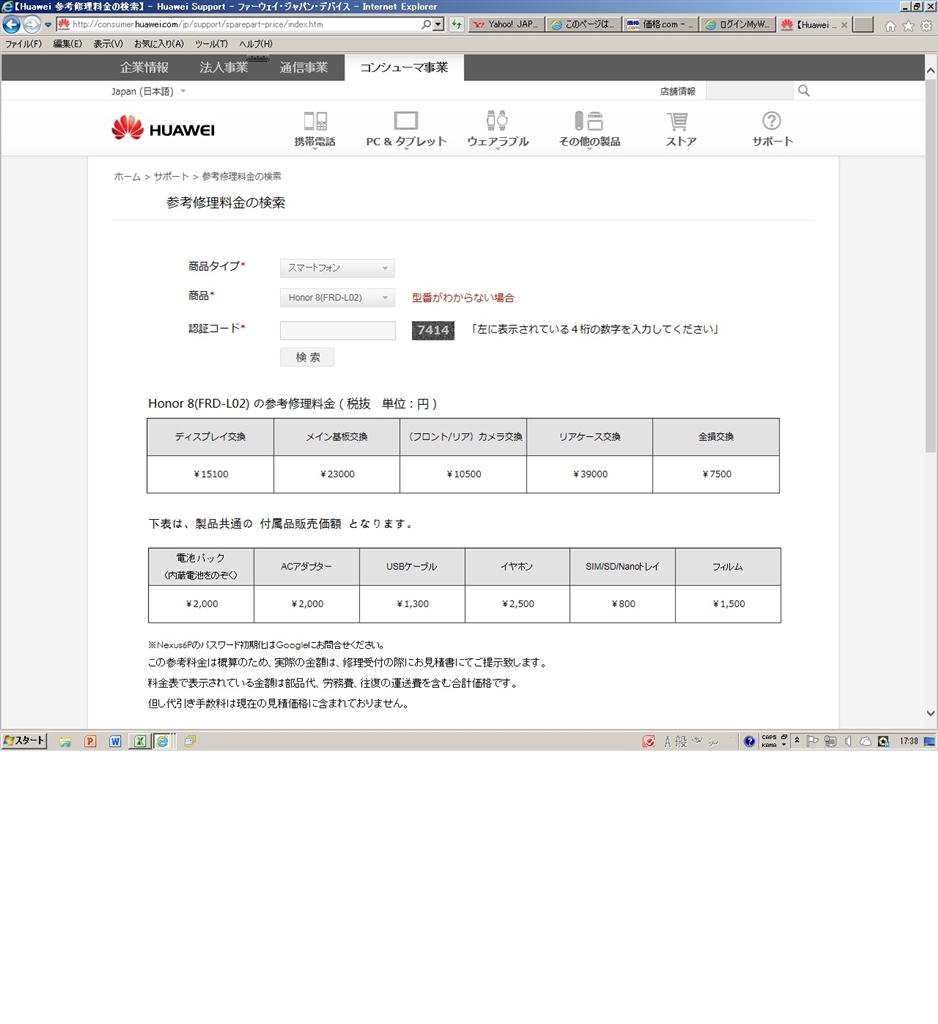938x1024 pixels.
Task: Expand hidden system tray icons chevron
Action: pos(797,741)
